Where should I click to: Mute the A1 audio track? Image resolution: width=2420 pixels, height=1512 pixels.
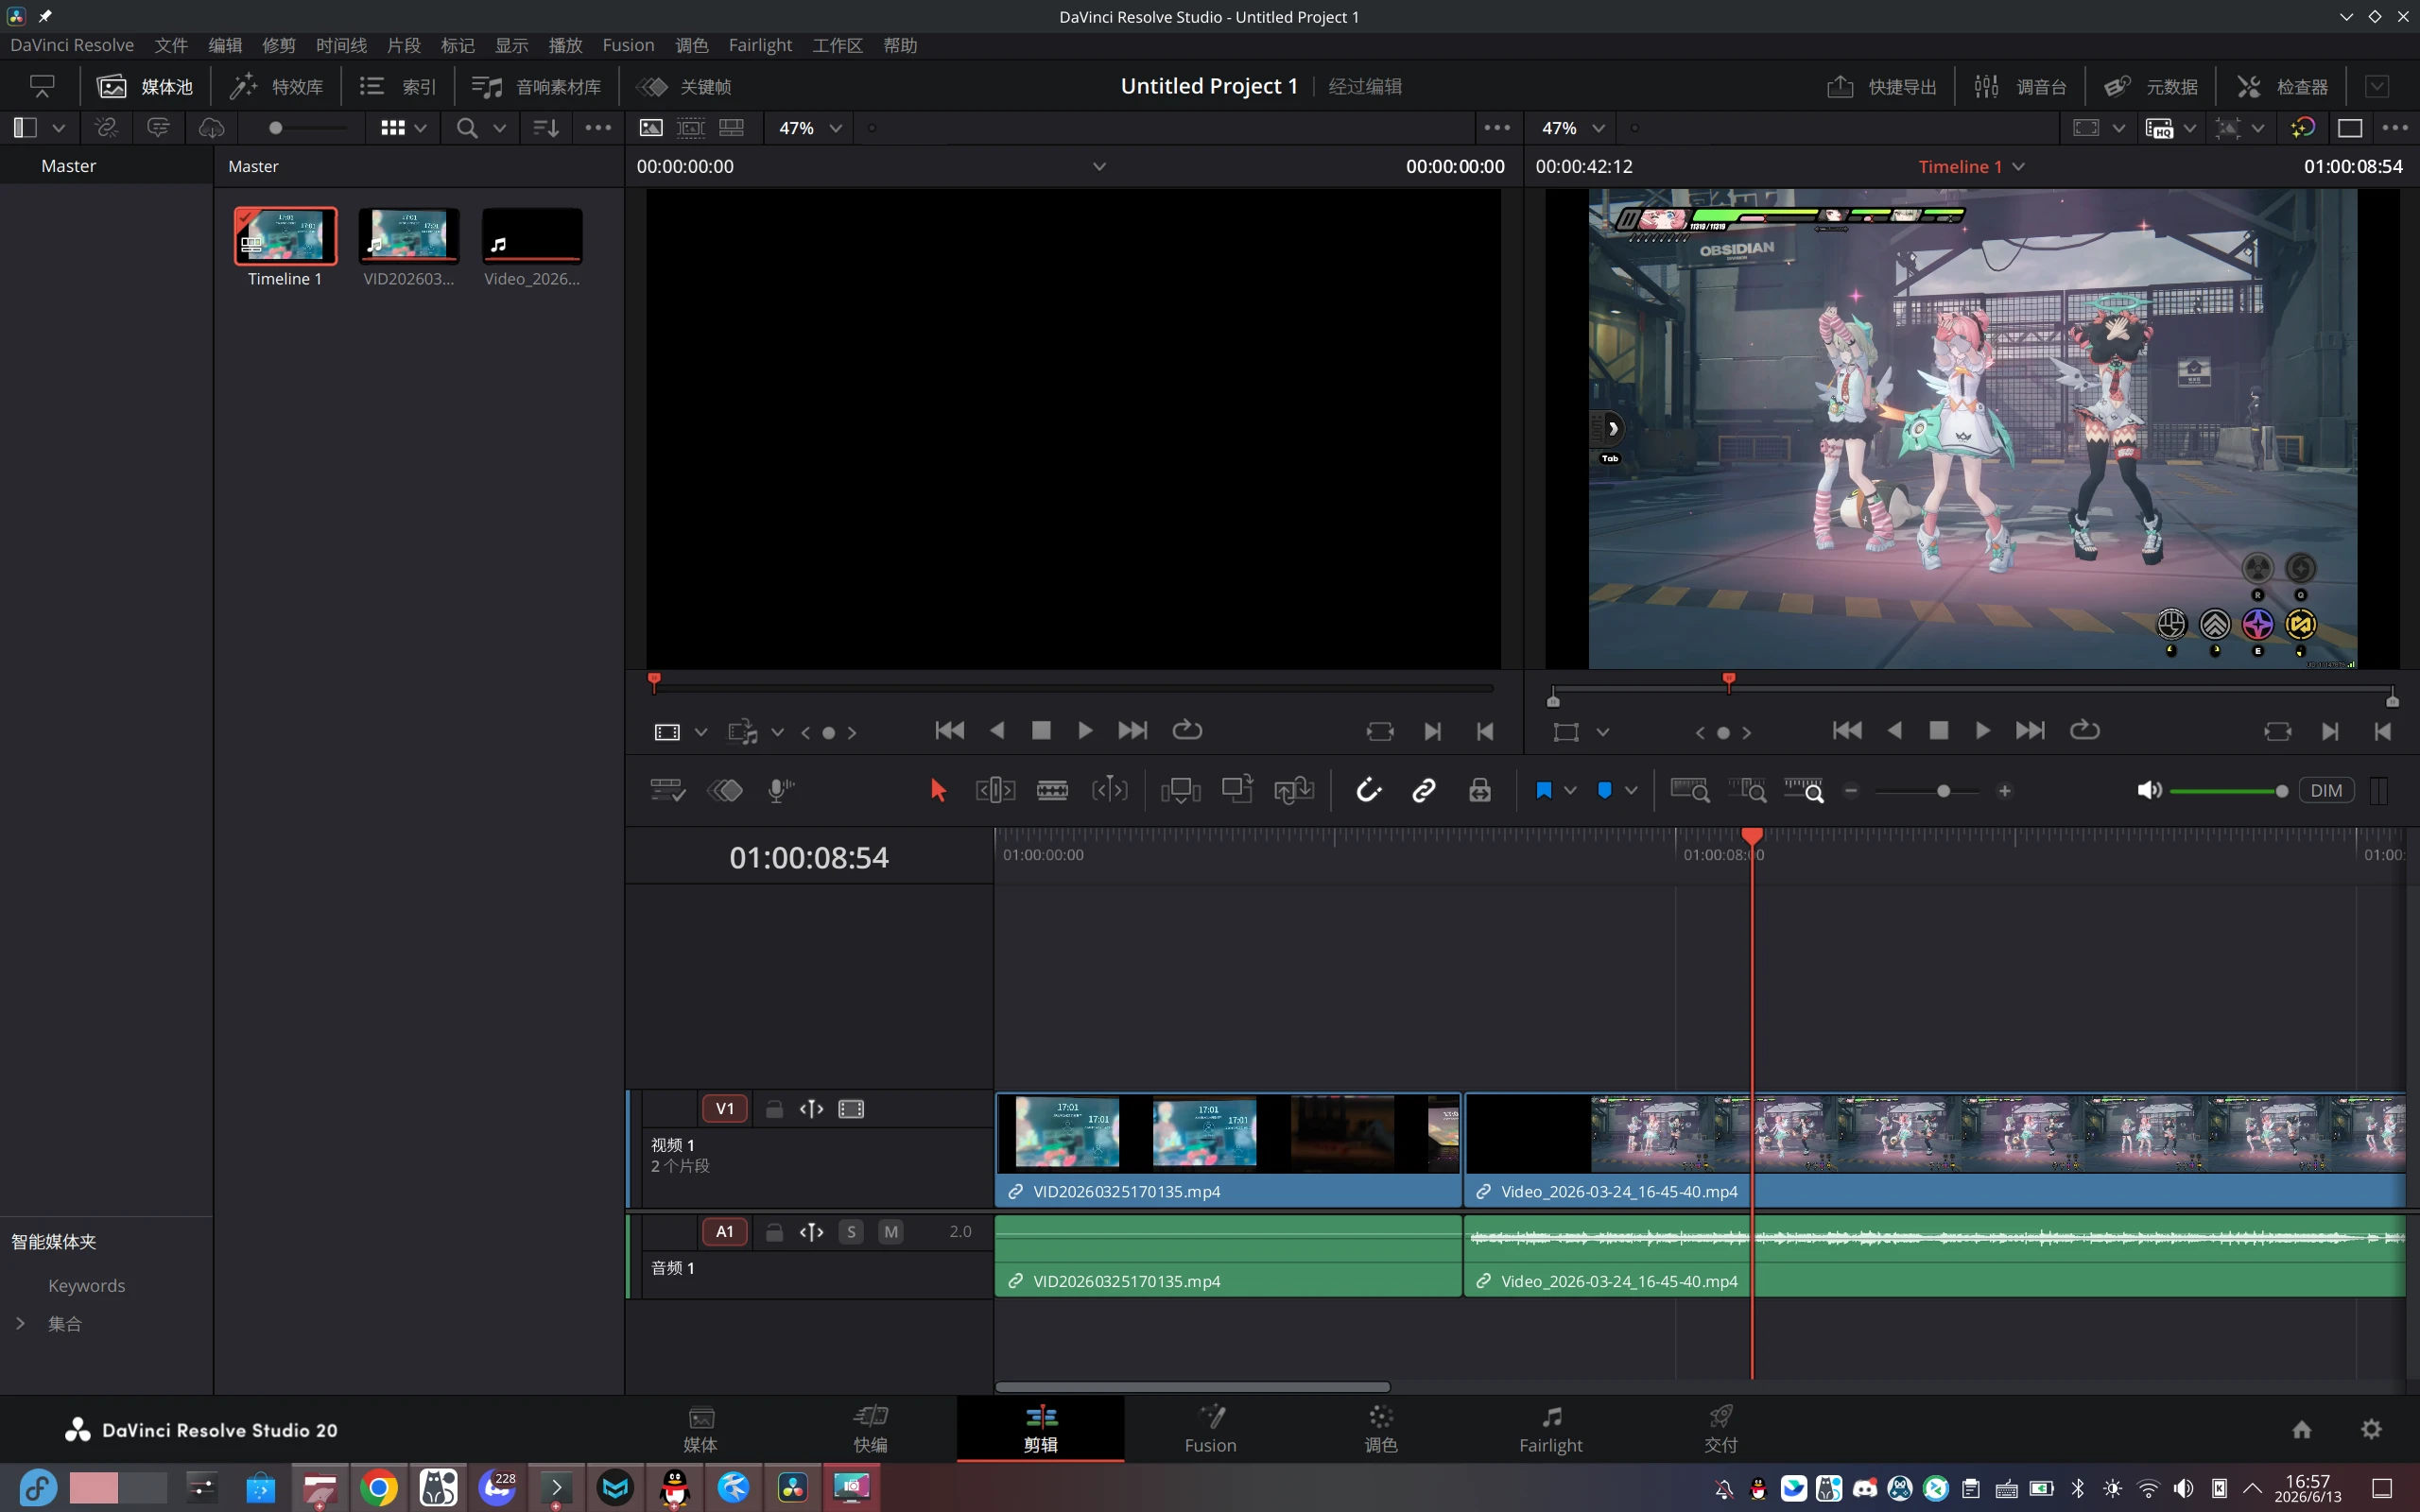tap(891, 1232)
